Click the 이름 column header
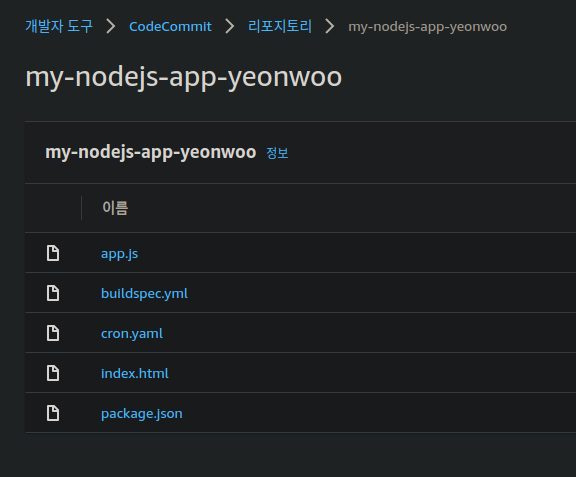Screen dimensions: 576x477 click(115, 208)
